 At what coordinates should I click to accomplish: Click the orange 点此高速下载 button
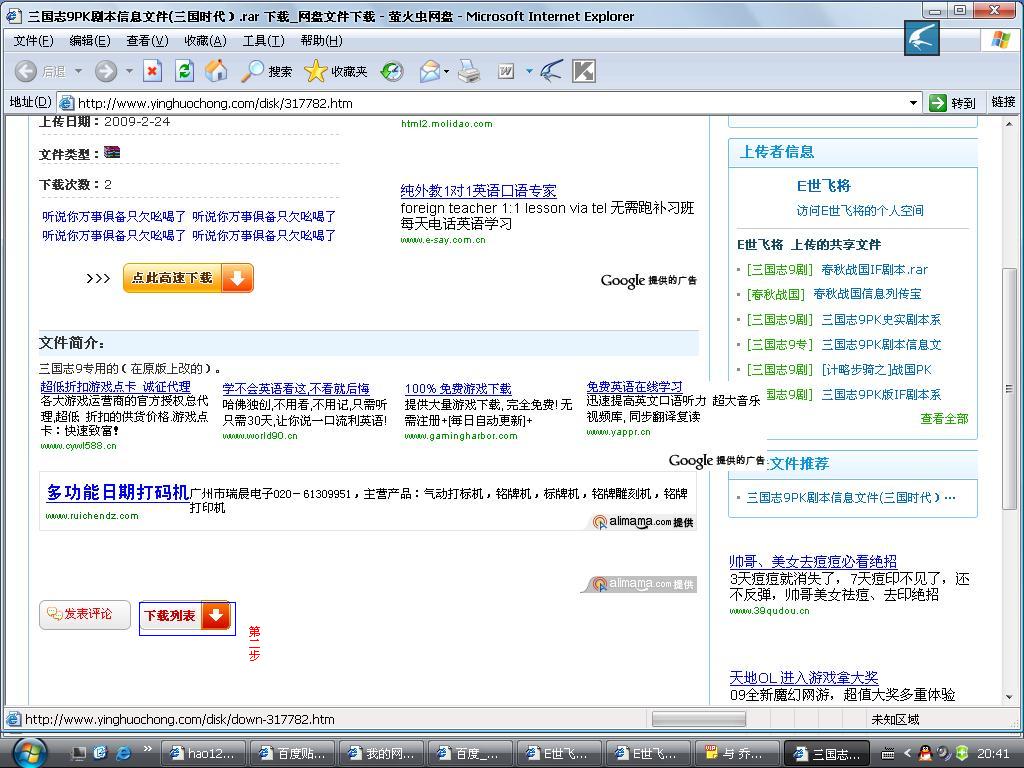[188, 278]
